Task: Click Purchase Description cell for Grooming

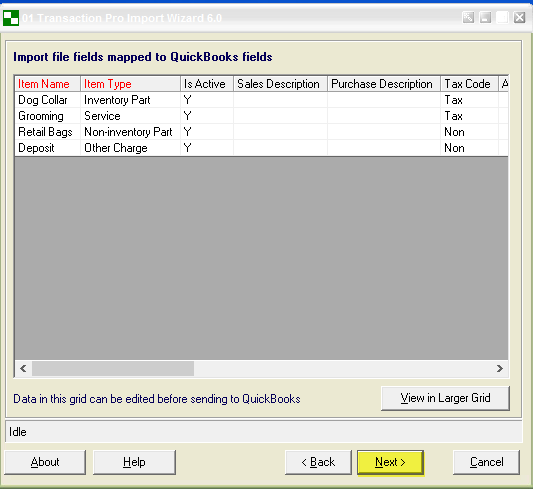Action: point(384,116)
